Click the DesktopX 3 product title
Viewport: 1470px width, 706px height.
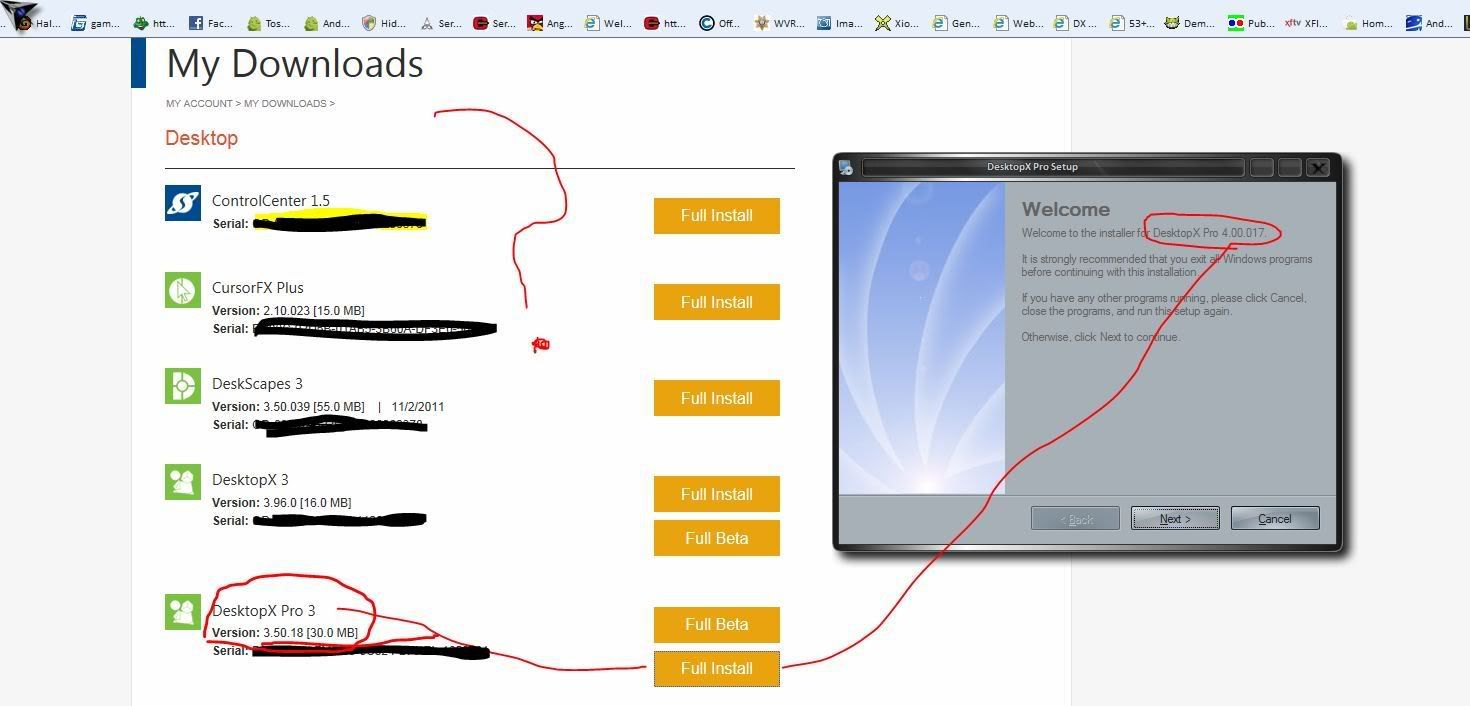(250, 479)
